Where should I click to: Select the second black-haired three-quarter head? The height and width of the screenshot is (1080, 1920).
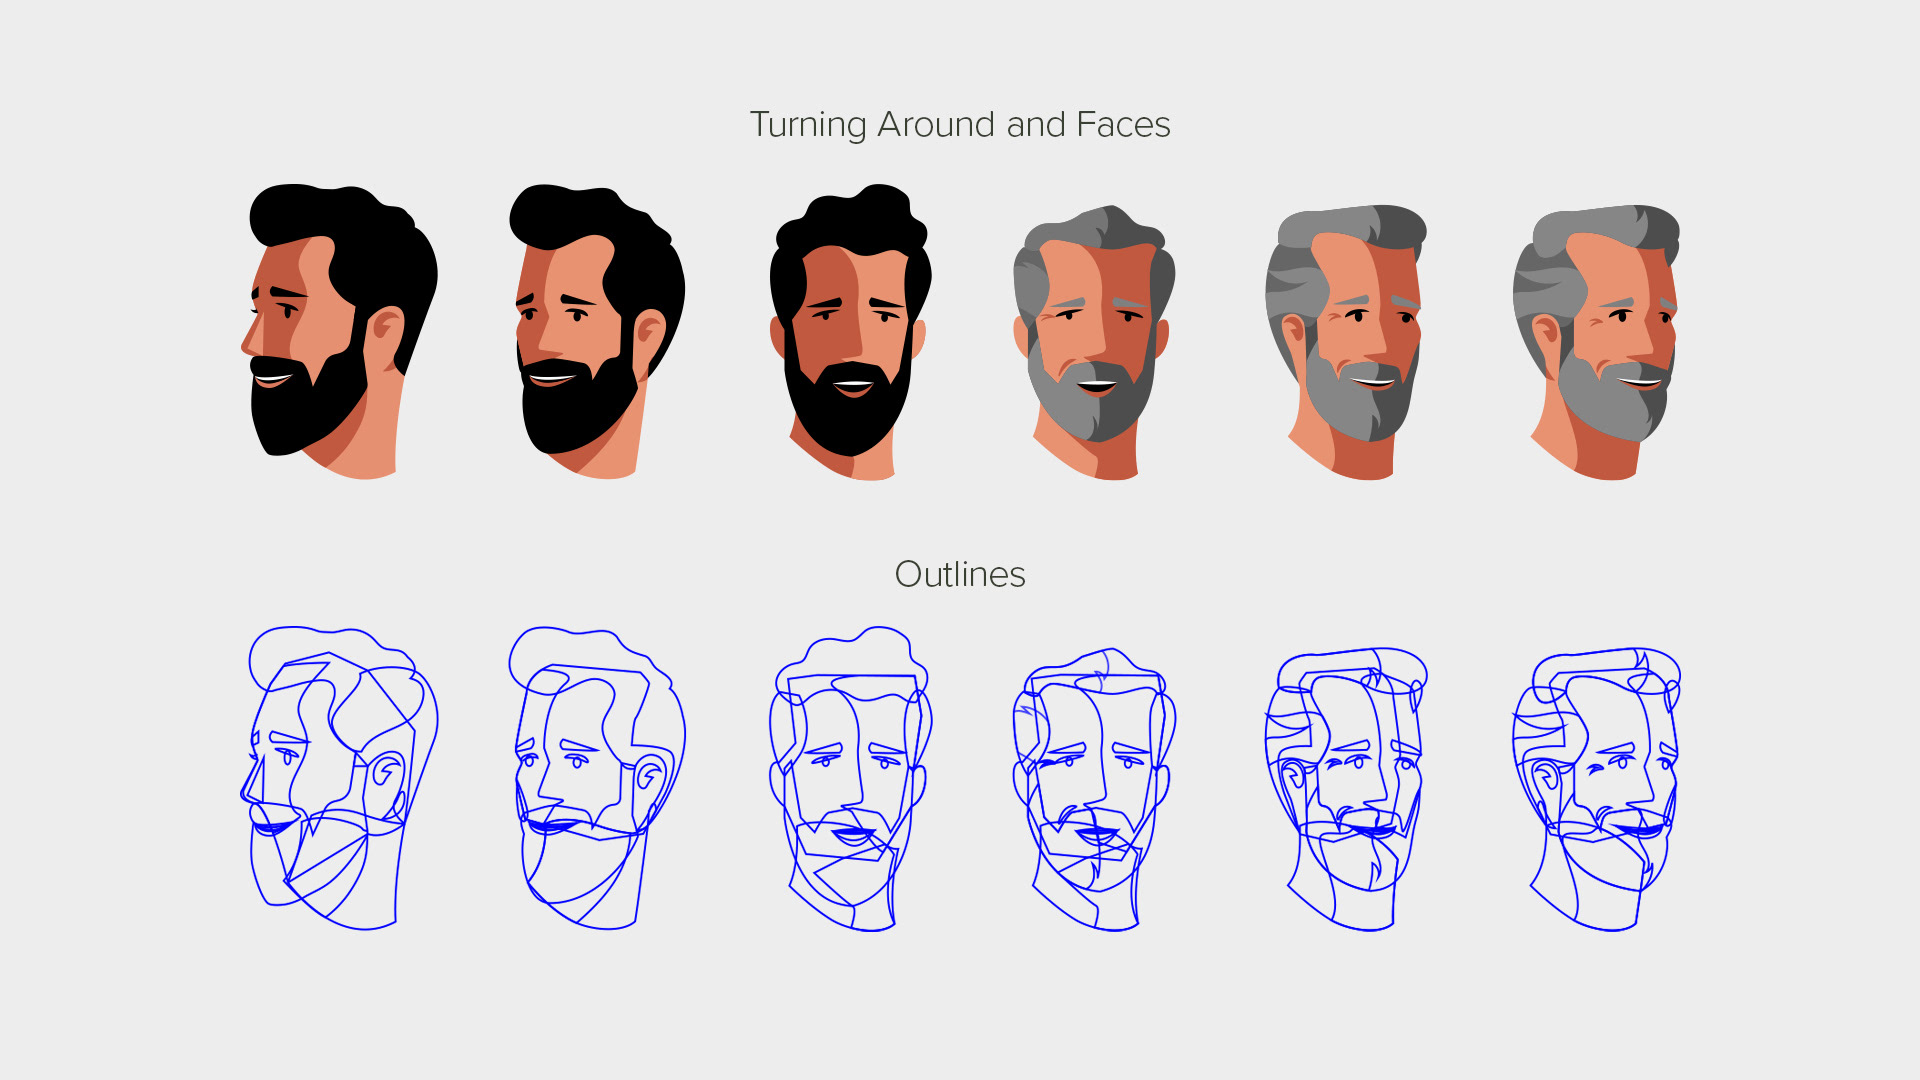(597, 331)
